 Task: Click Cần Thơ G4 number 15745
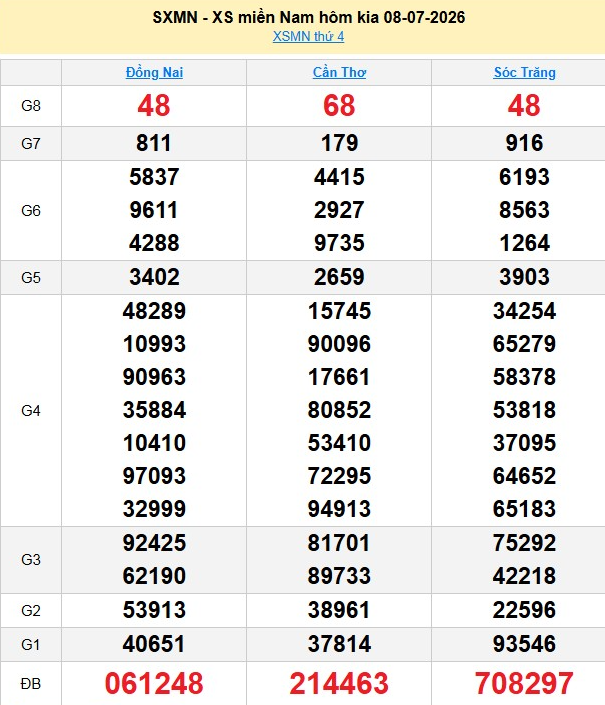tap(339, 311)
